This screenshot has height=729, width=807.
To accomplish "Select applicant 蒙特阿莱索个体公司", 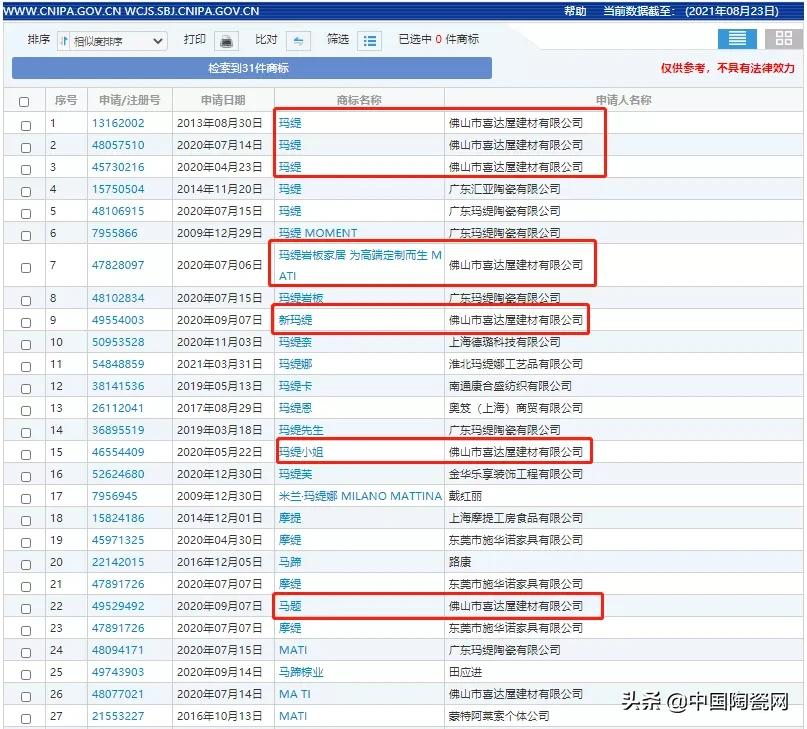I will click(499, 716).
